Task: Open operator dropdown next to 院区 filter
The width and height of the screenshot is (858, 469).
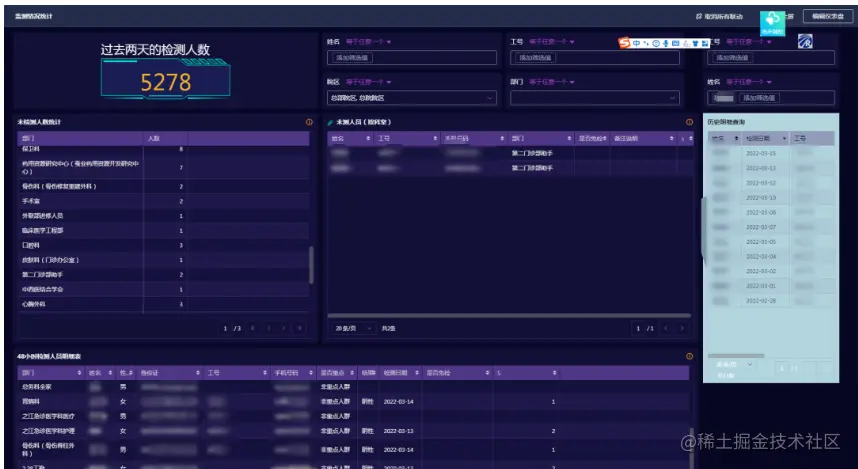Action: pyautogui.click(x=368, y=82)
